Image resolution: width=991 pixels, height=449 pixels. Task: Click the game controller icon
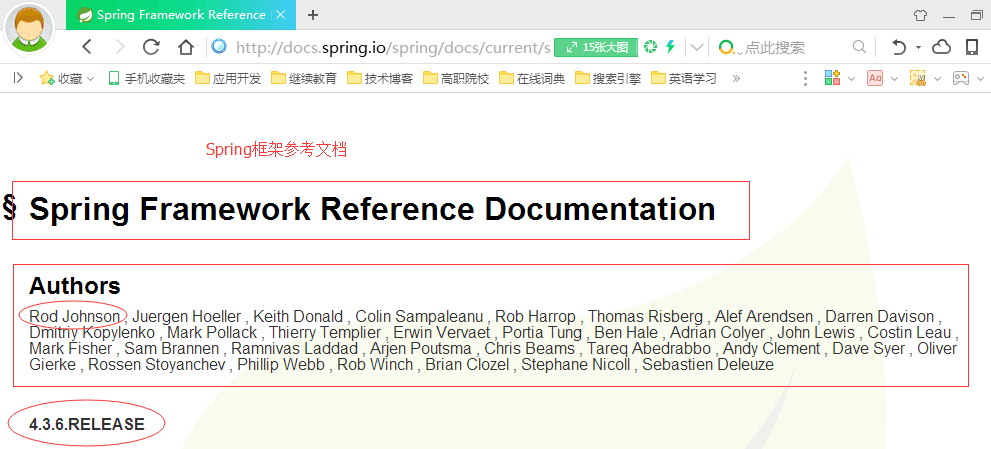pos(961,78)
